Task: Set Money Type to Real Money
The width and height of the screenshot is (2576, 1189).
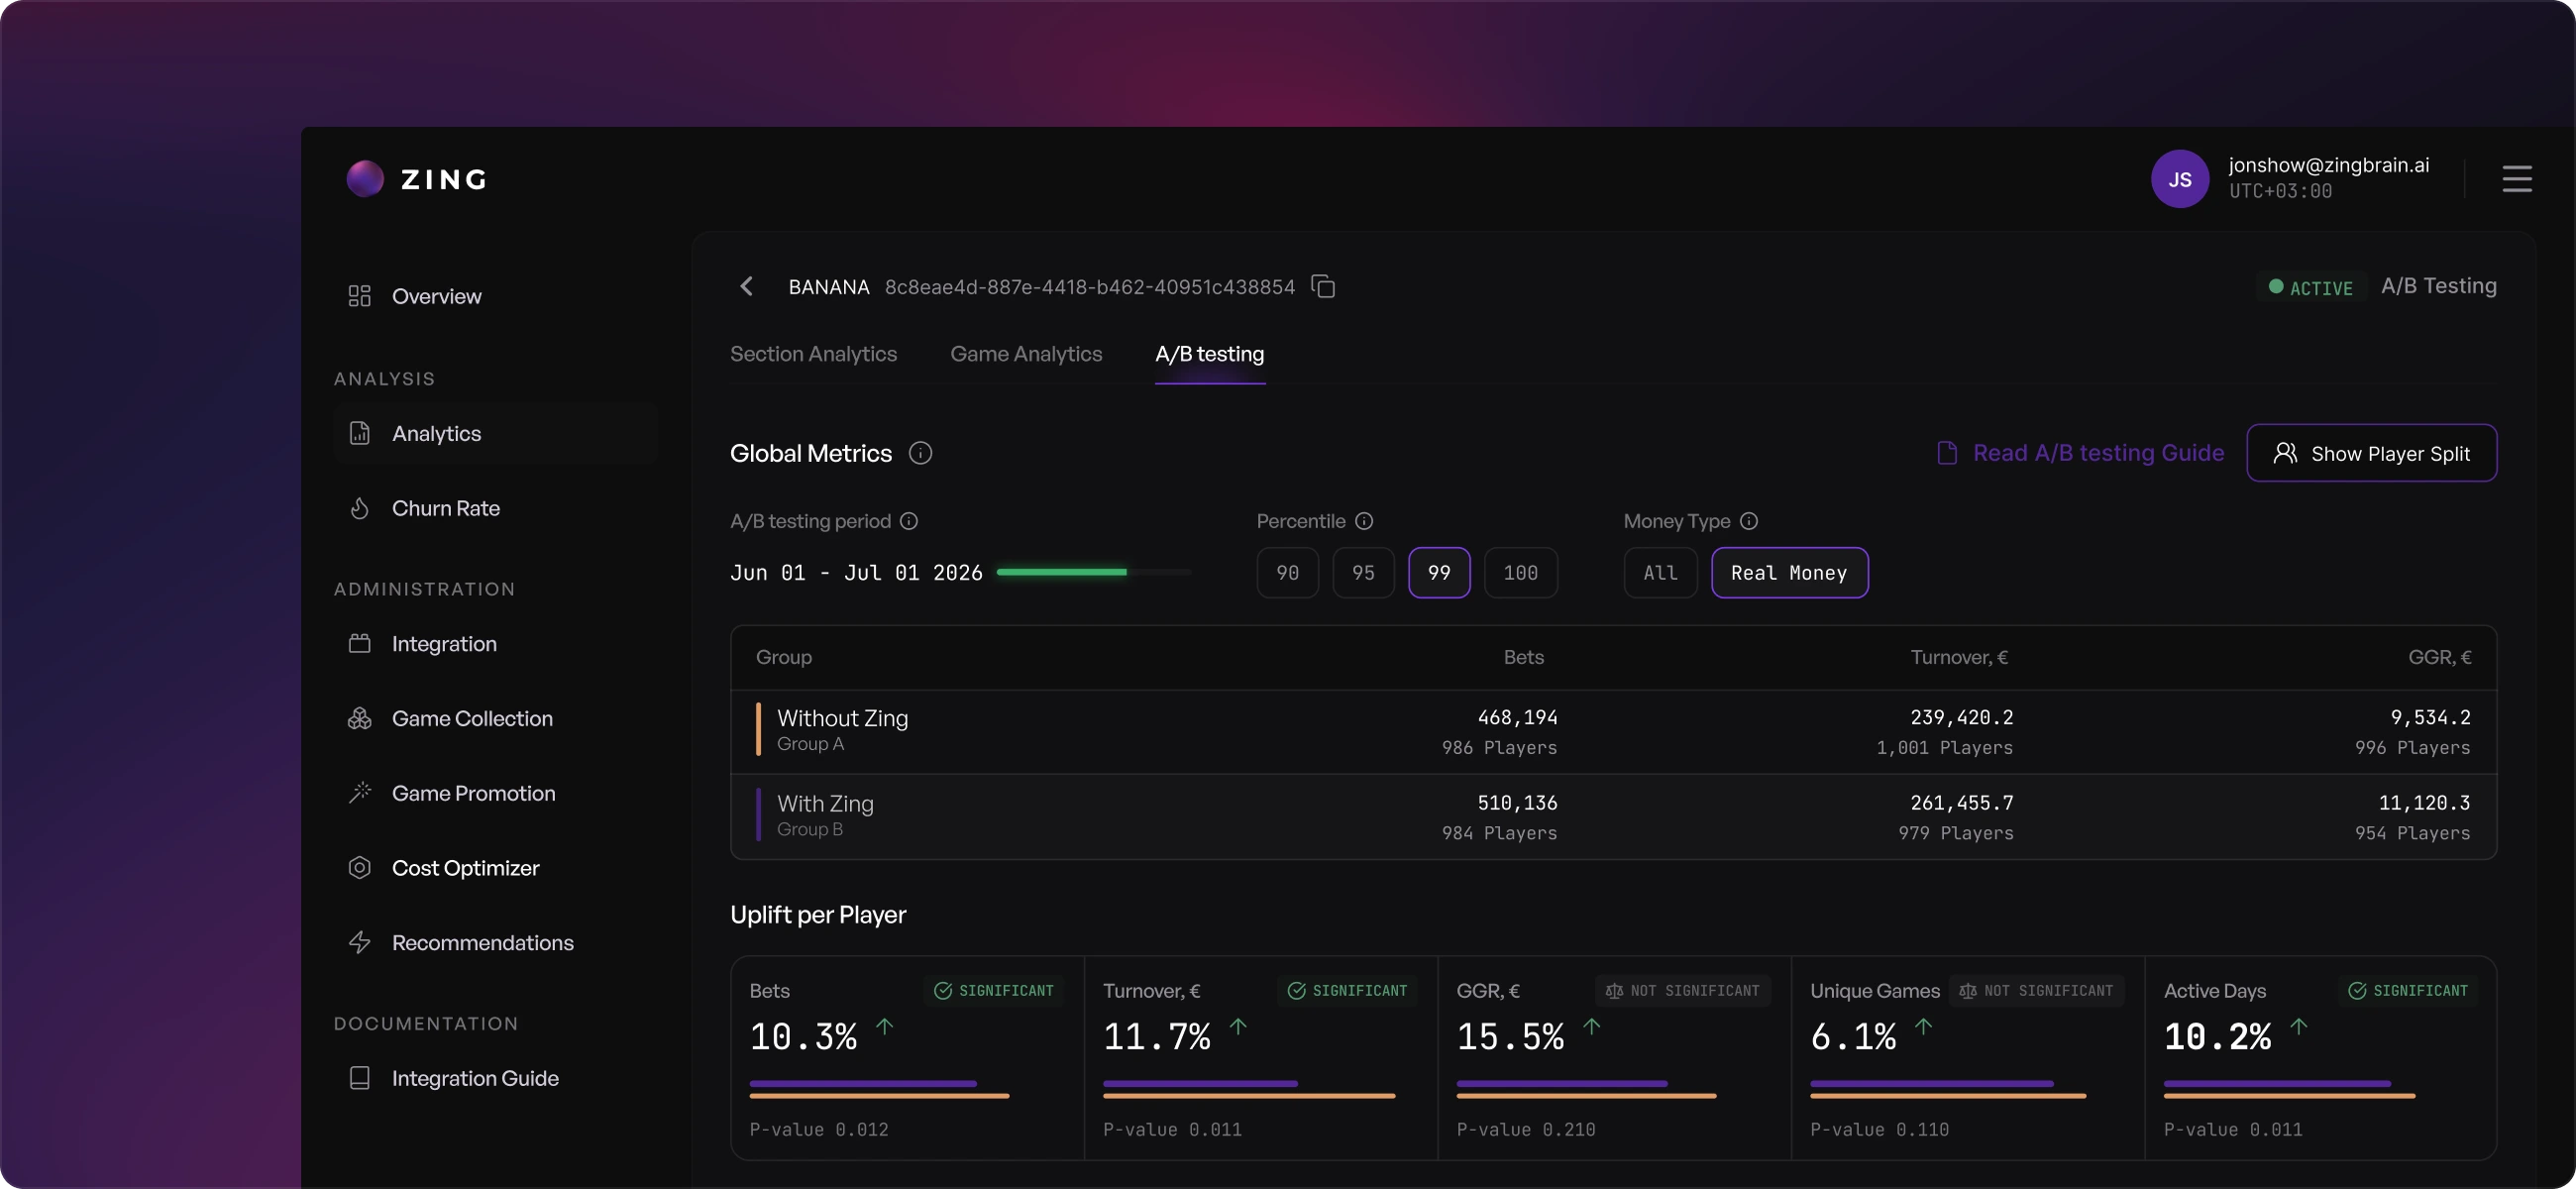Action: click(x=1789, y=572)
